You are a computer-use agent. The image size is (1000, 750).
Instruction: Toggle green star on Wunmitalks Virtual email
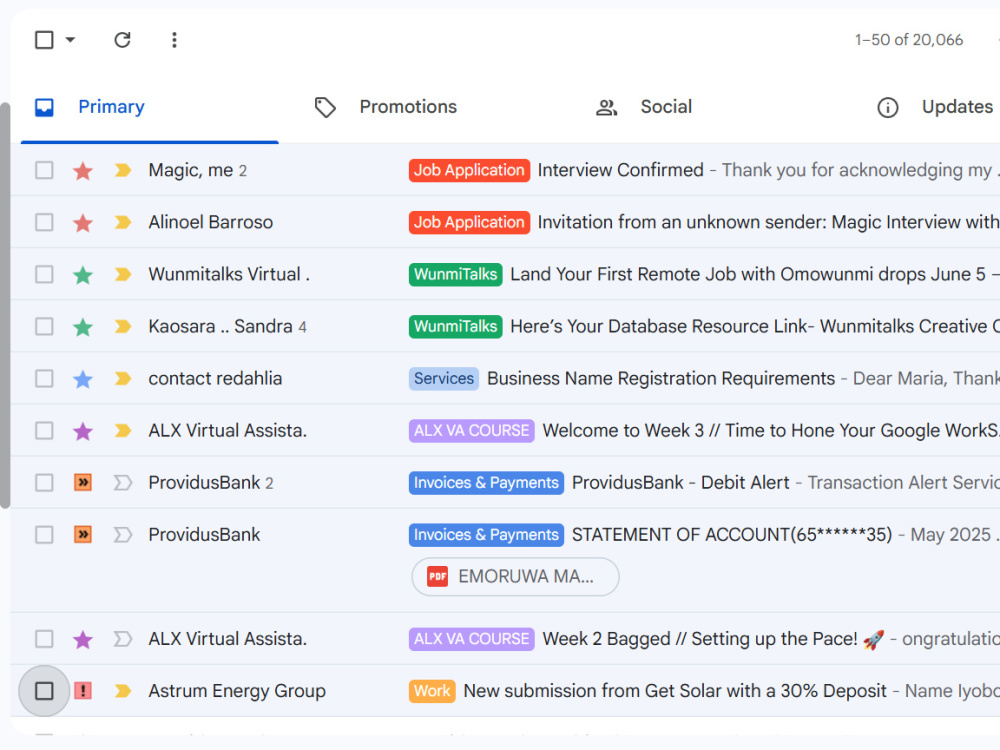pos(83,275)
